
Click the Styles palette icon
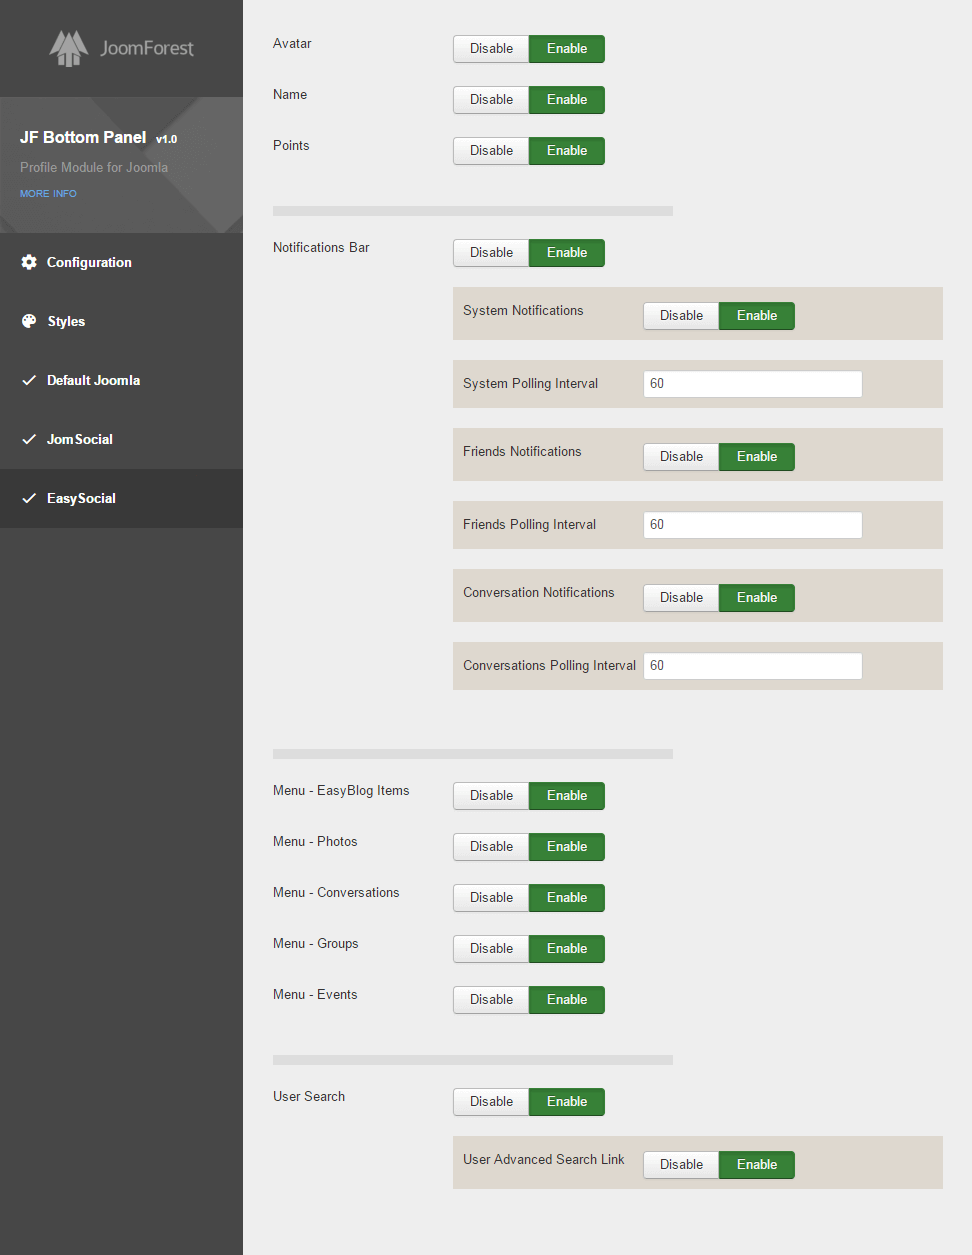coord(29,321)
